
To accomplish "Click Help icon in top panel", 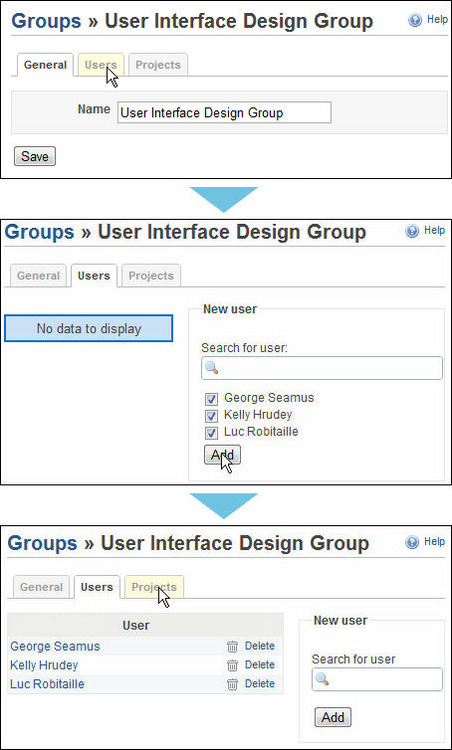I will (415, 20).
